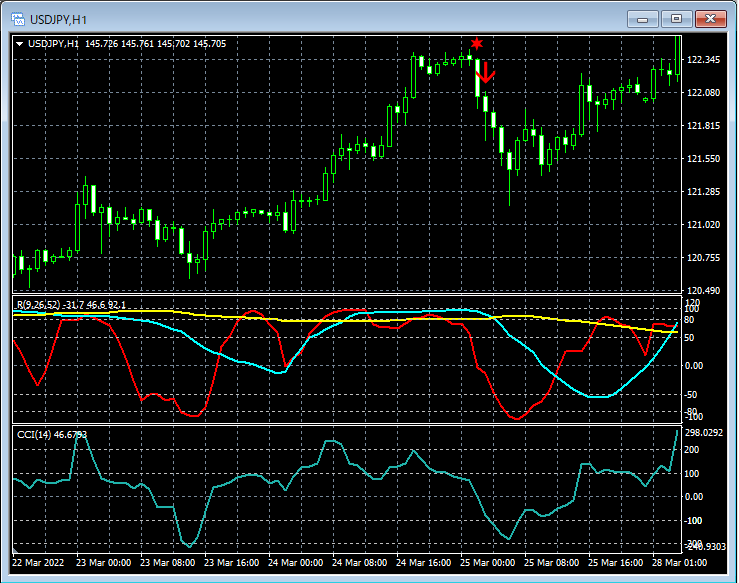Viewport: 739px width, 583px height.
Task: Click the 24 Mar 16:00 time label
Action: coord(424,563)
